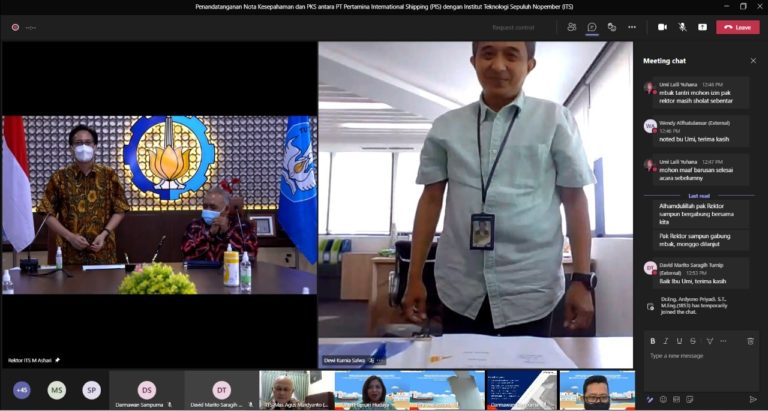
Task: Open the emoji picker below message box
Action: [663, 399]
